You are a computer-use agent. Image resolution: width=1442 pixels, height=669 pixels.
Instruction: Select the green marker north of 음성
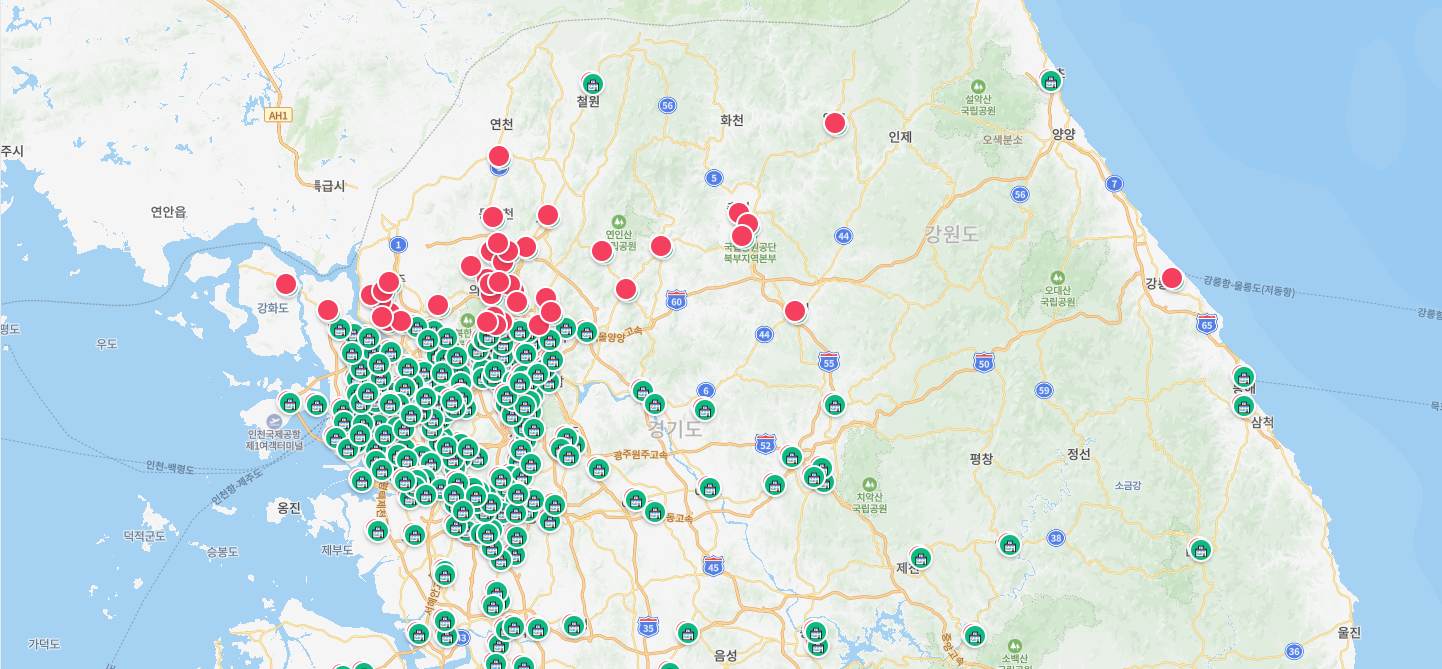point(687,632)
